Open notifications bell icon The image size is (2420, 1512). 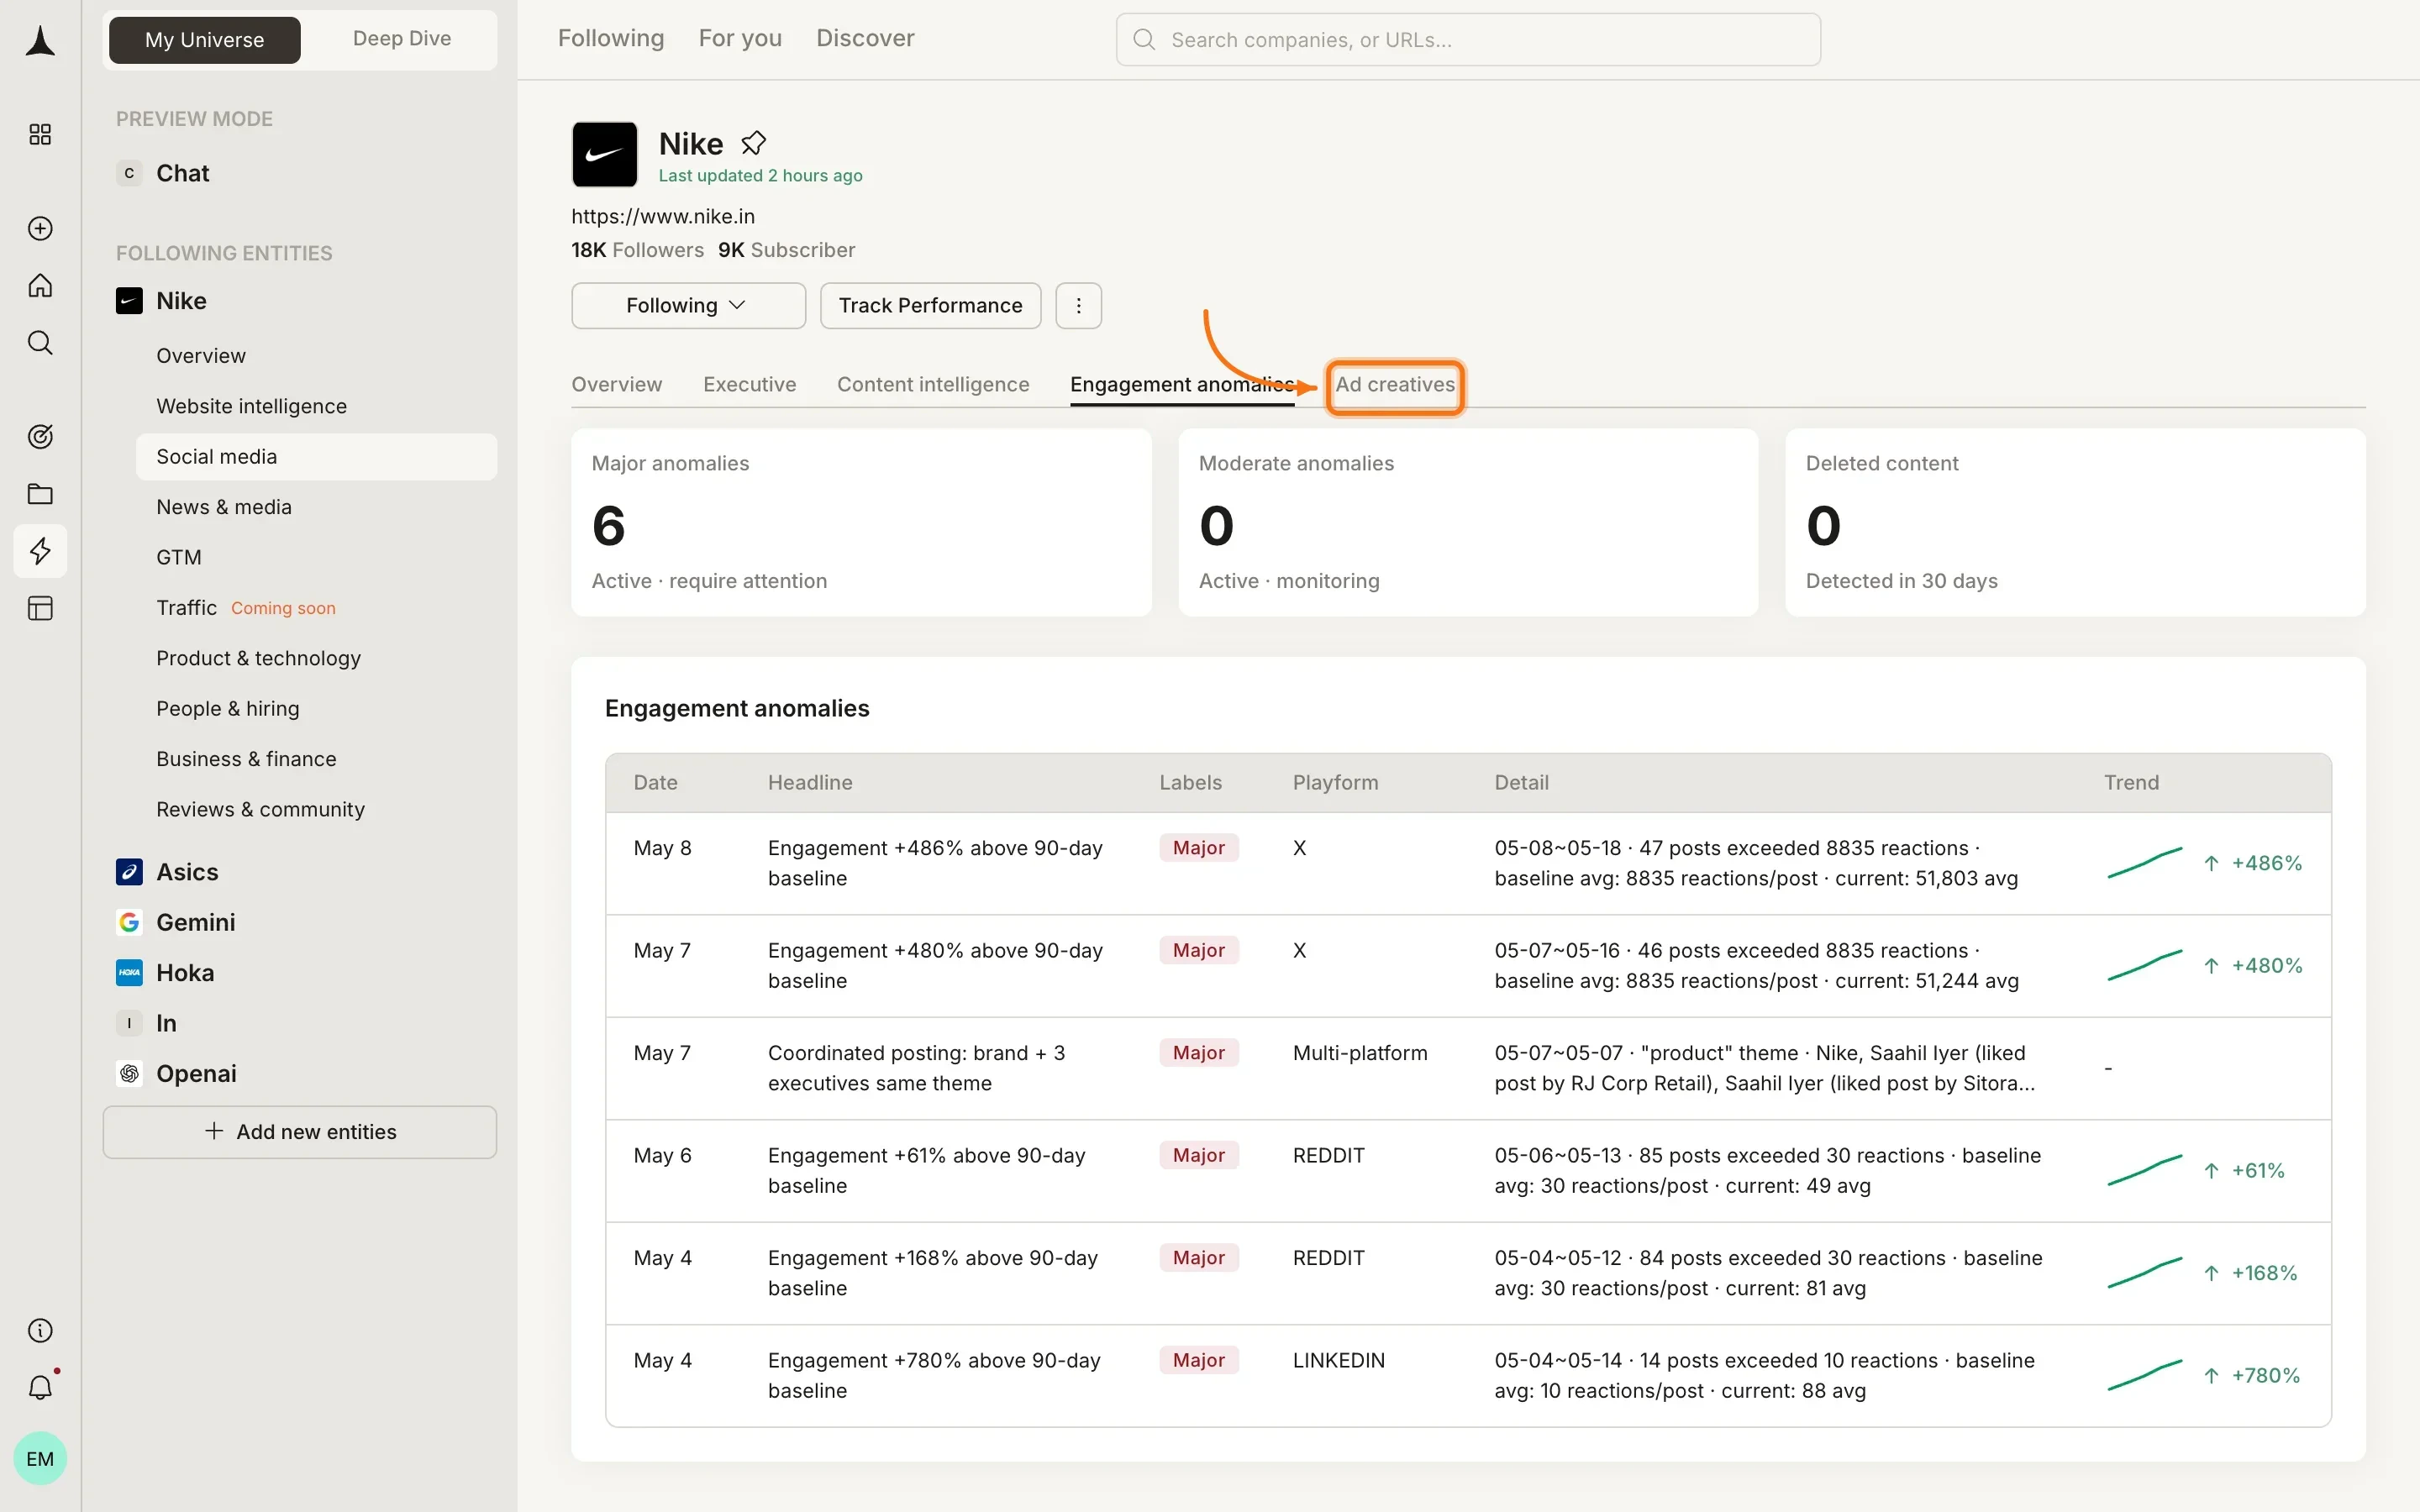coord(40,1387)
